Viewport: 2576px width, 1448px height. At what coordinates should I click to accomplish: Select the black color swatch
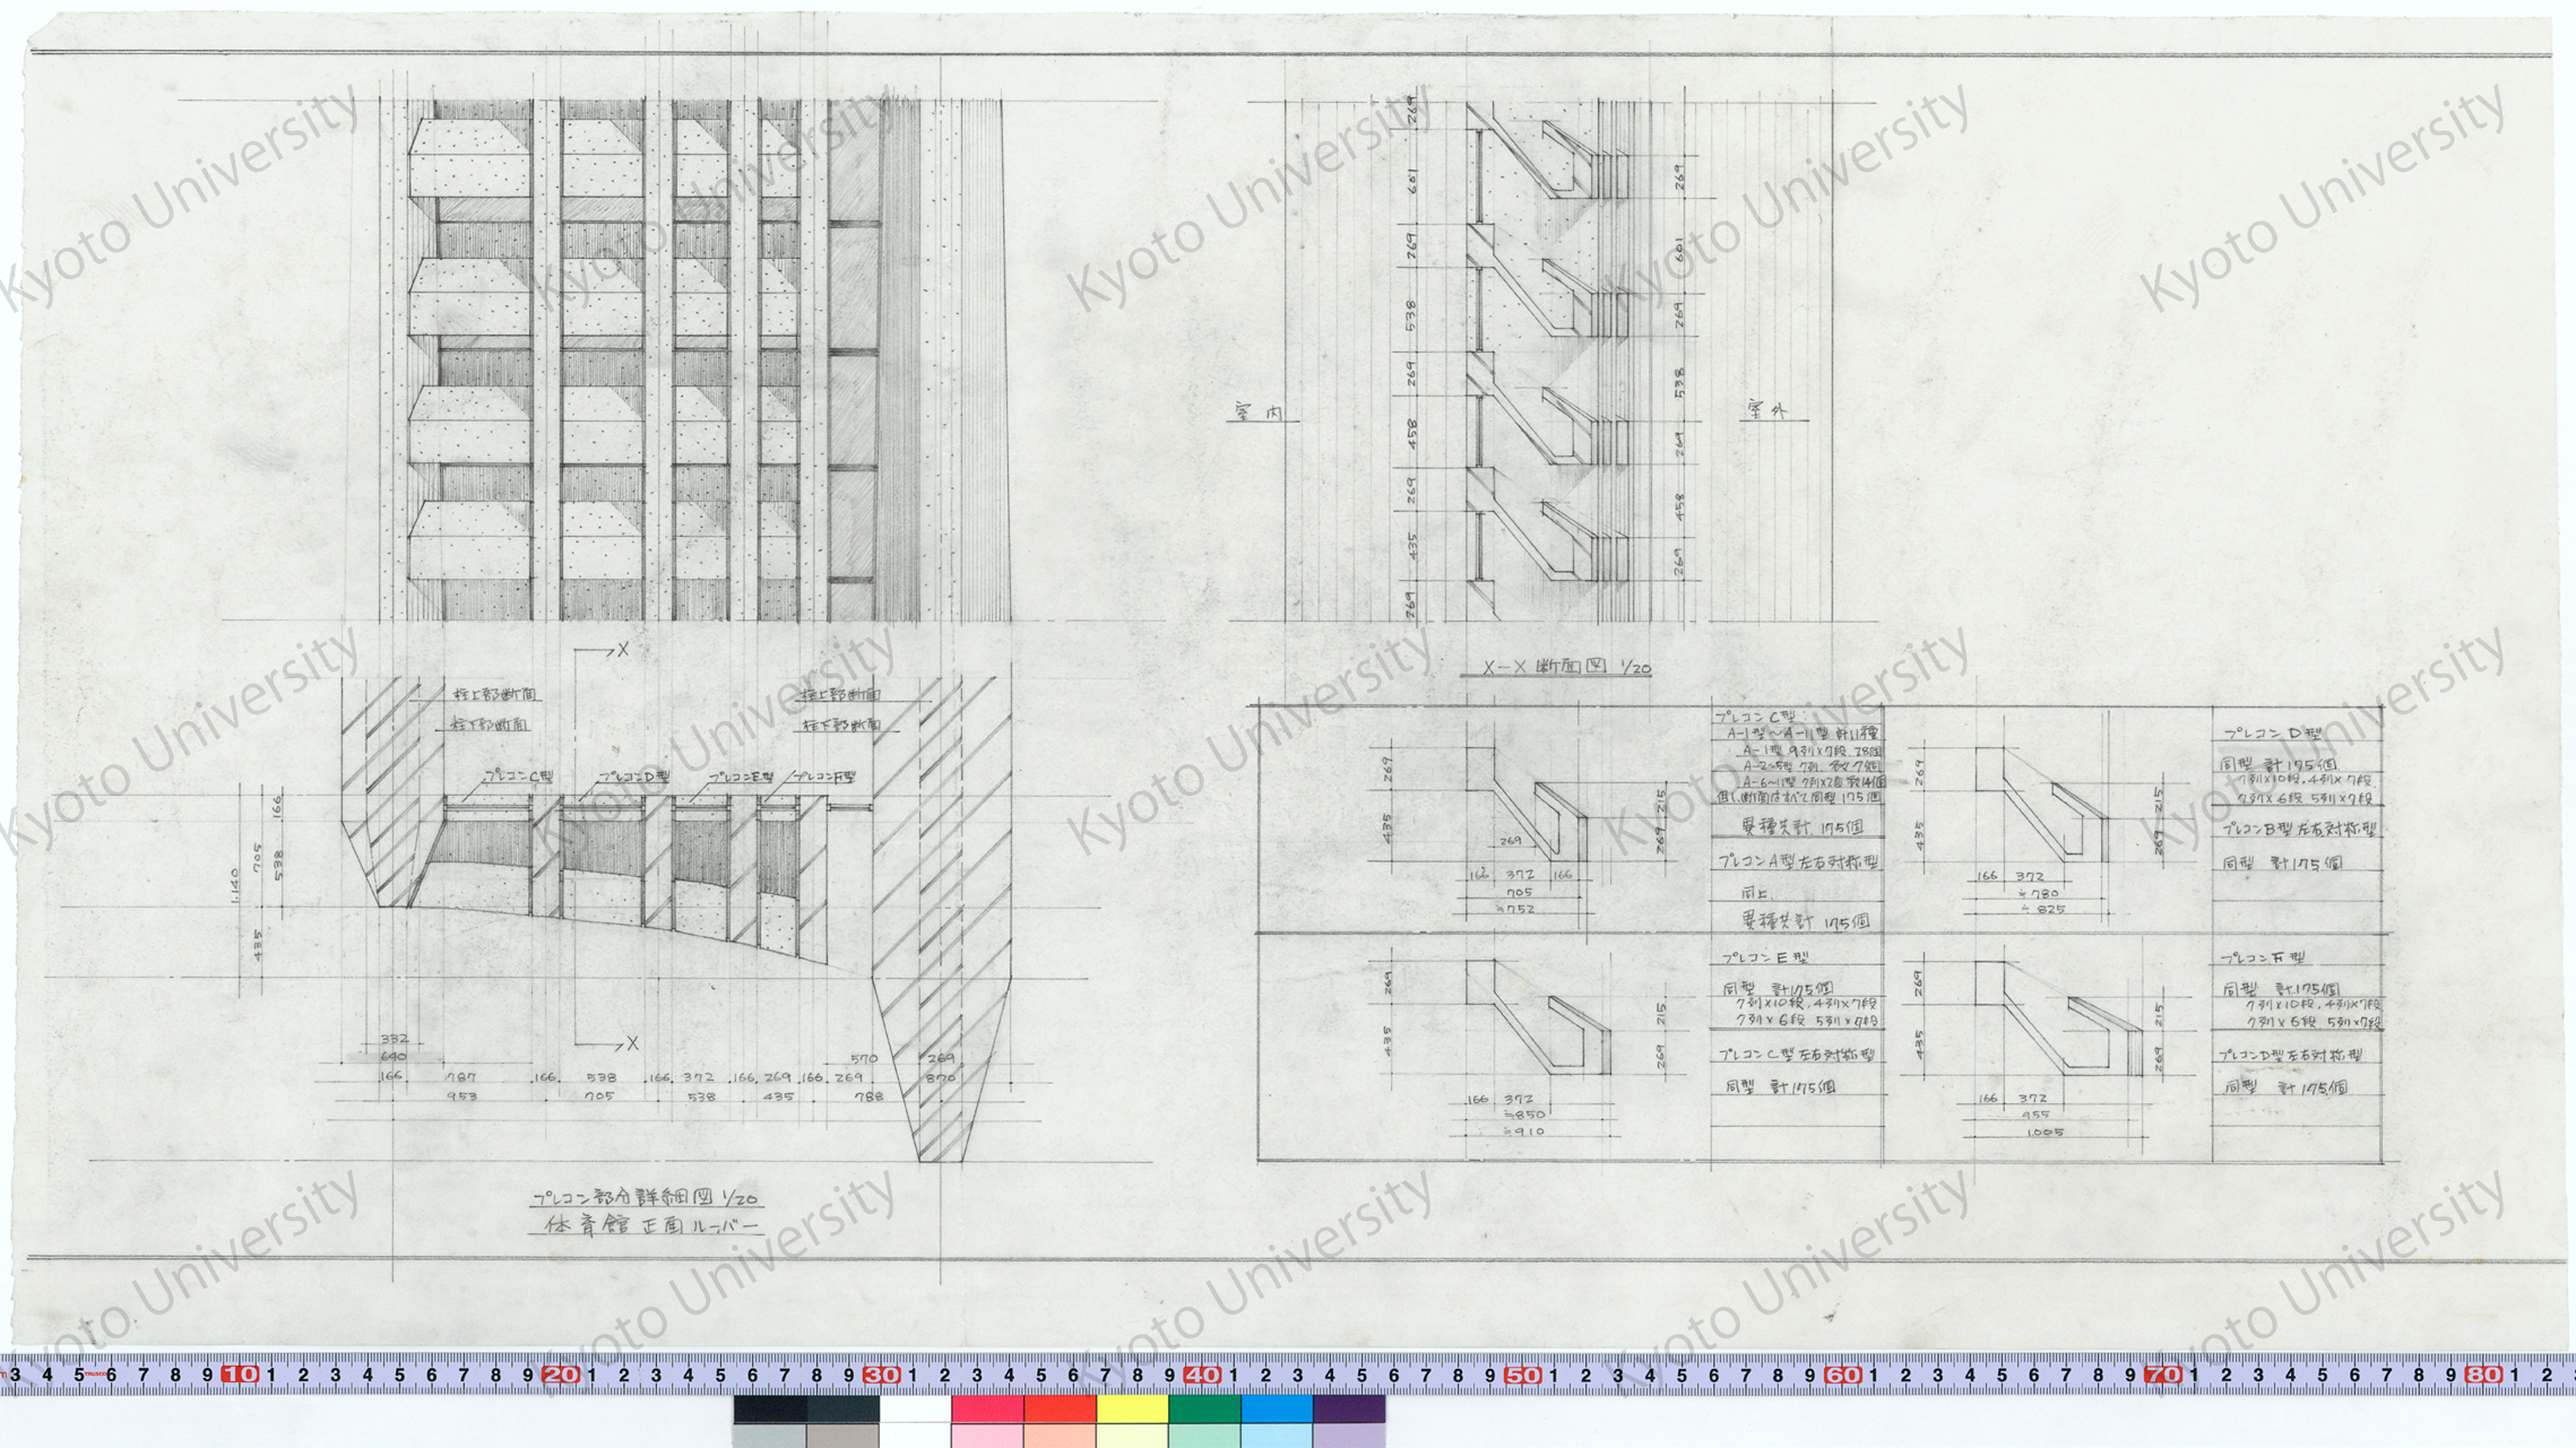point(770,1408)
